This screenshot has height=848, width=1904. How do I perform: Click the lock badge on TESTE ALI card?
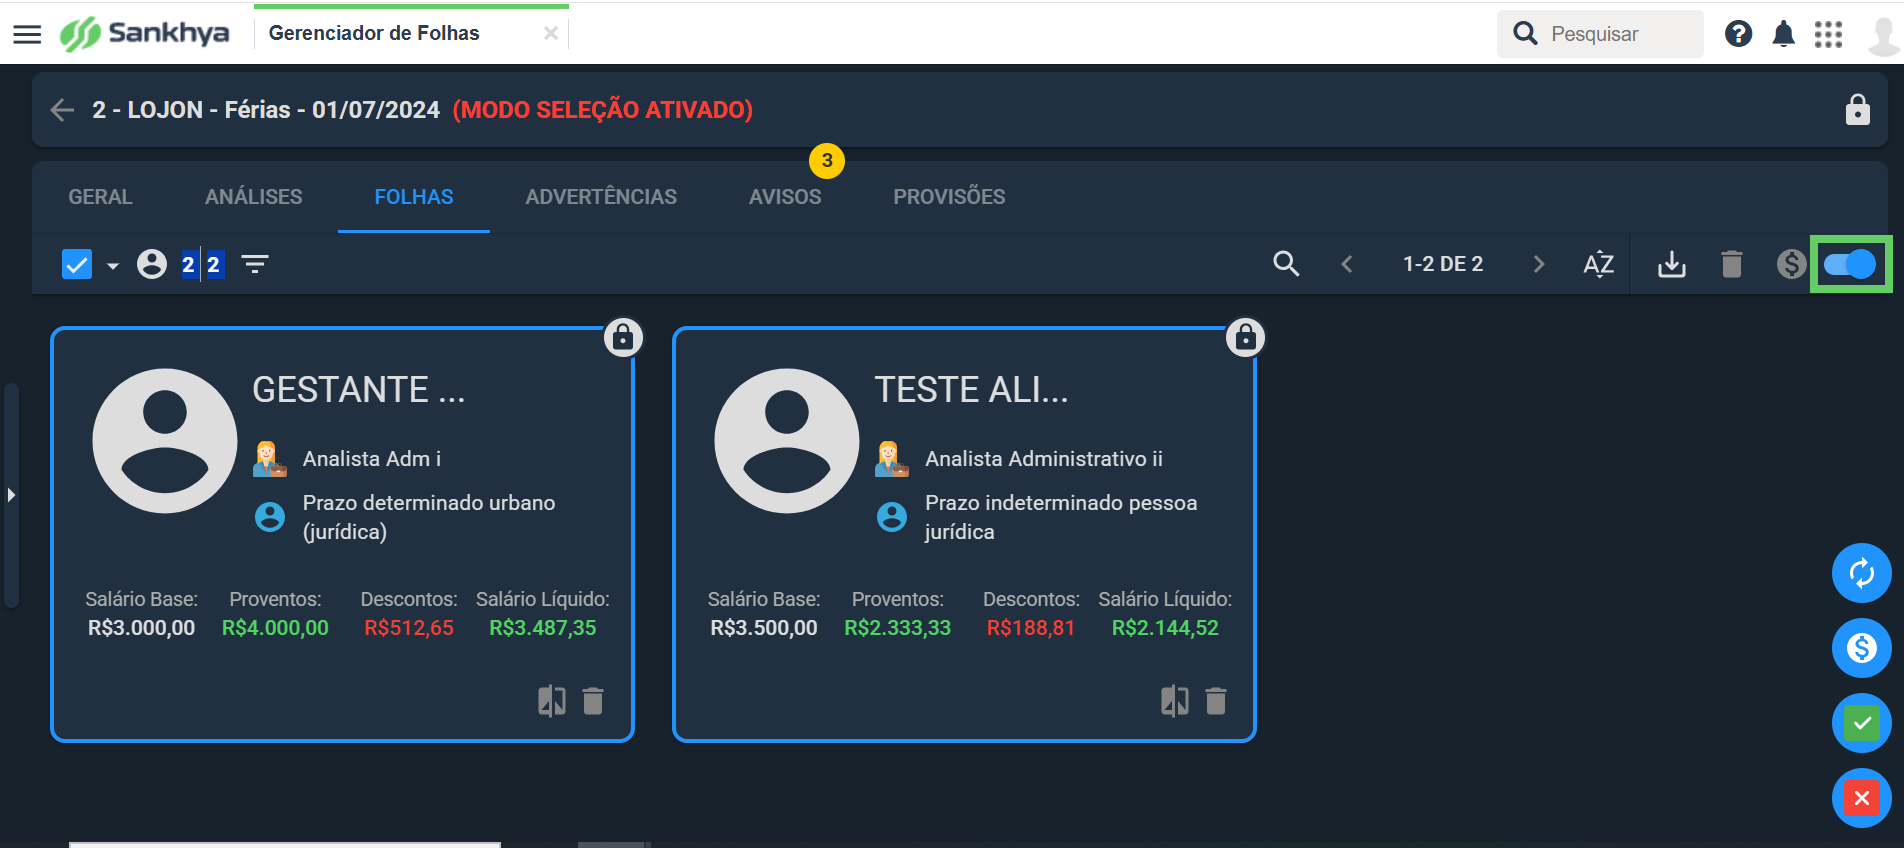click(1245, 338)
